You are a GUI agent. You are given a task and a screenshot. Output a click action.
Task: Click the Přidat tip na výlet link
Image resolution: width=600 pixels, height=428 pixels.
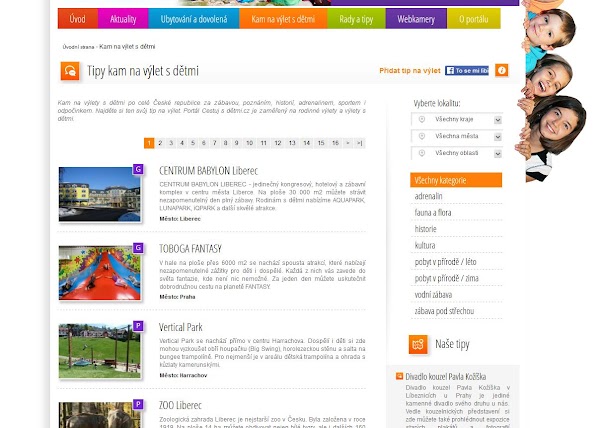[410, 71]
